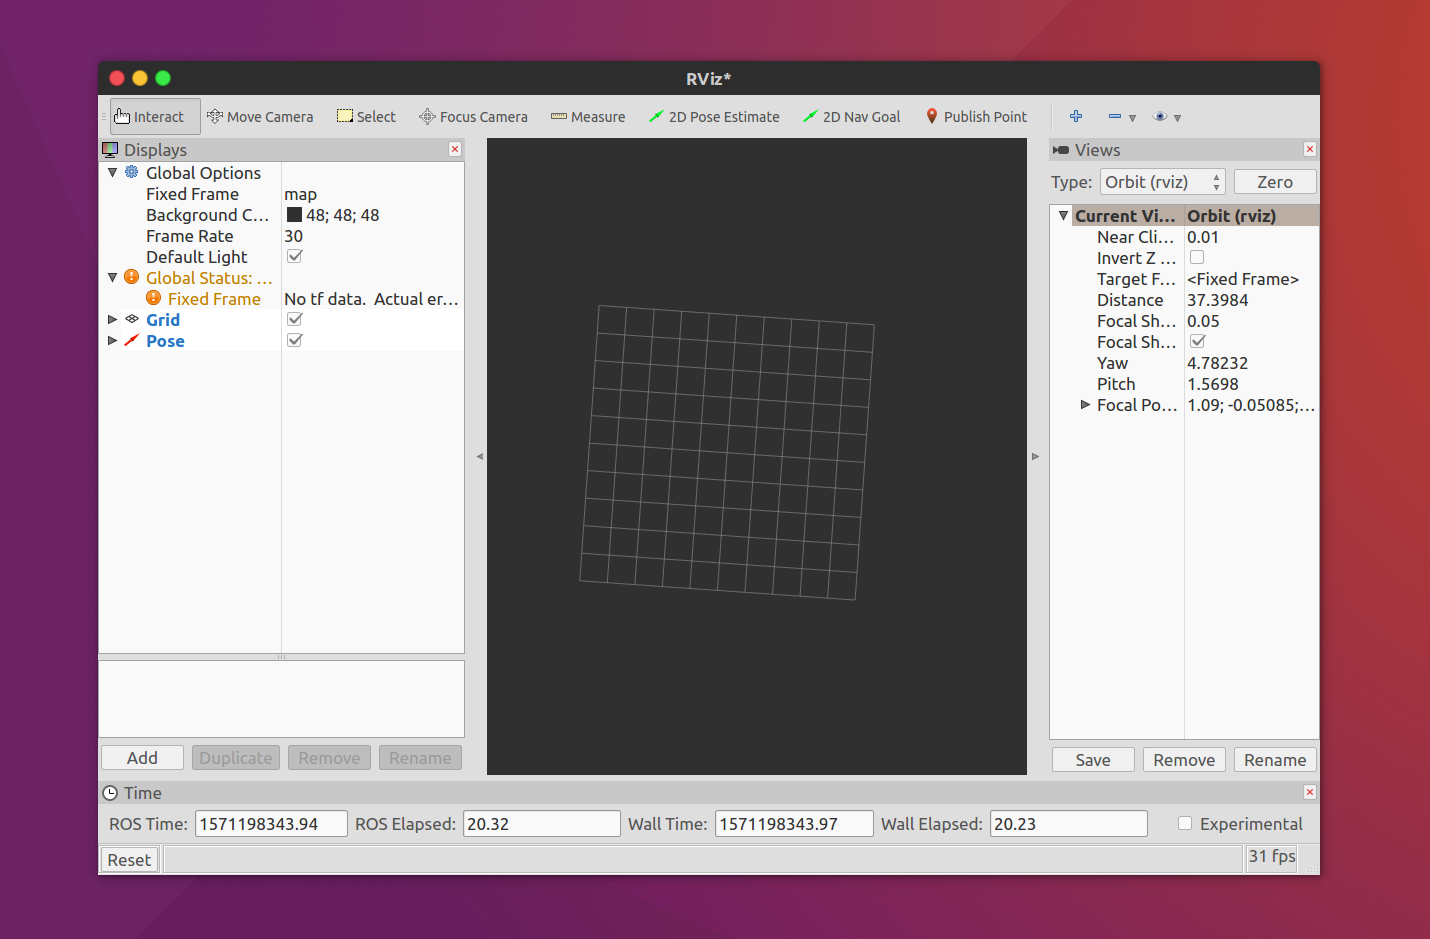Image resolution: width=1430 pixels, height=939 pixels.
Task: Toggle the Default Light checkbox
Action: [294, 256]
